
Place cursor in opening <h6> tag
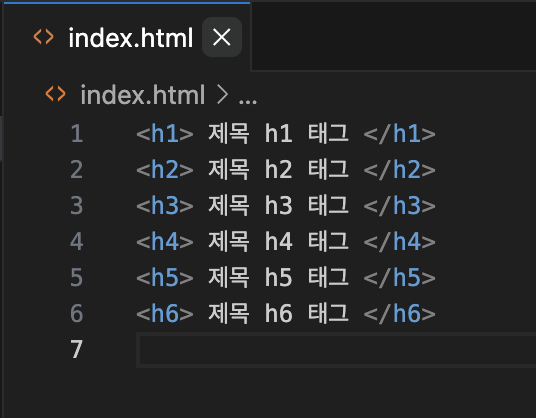click(x=165, y=313)
